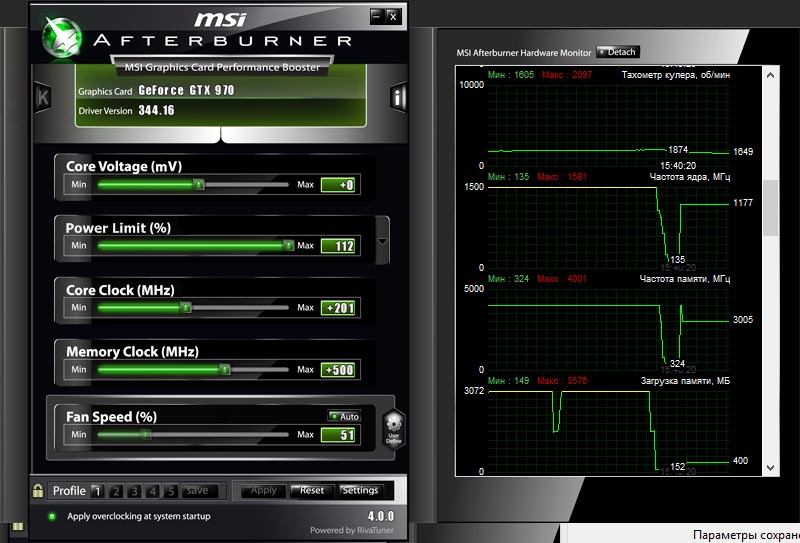The image size is (800, 543).
Task: Click the hardware monitor scrollbar thumb
Action: [x=770, y=208]
